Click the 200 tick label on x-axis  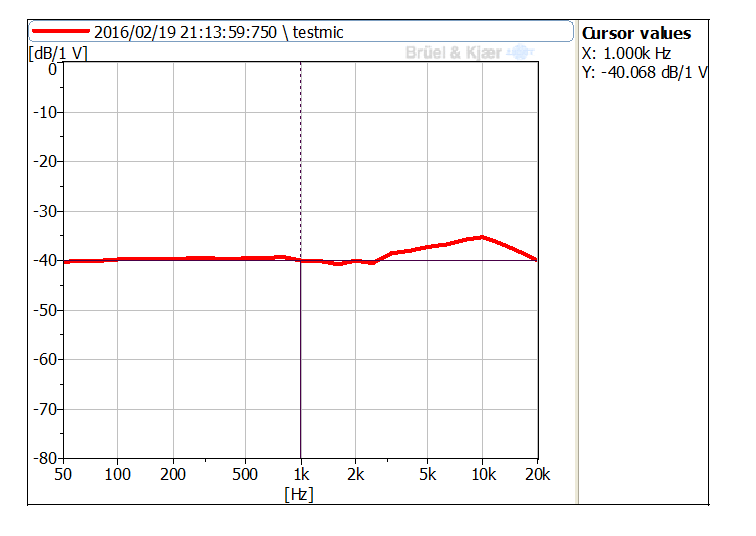click(x=173, y=475)
